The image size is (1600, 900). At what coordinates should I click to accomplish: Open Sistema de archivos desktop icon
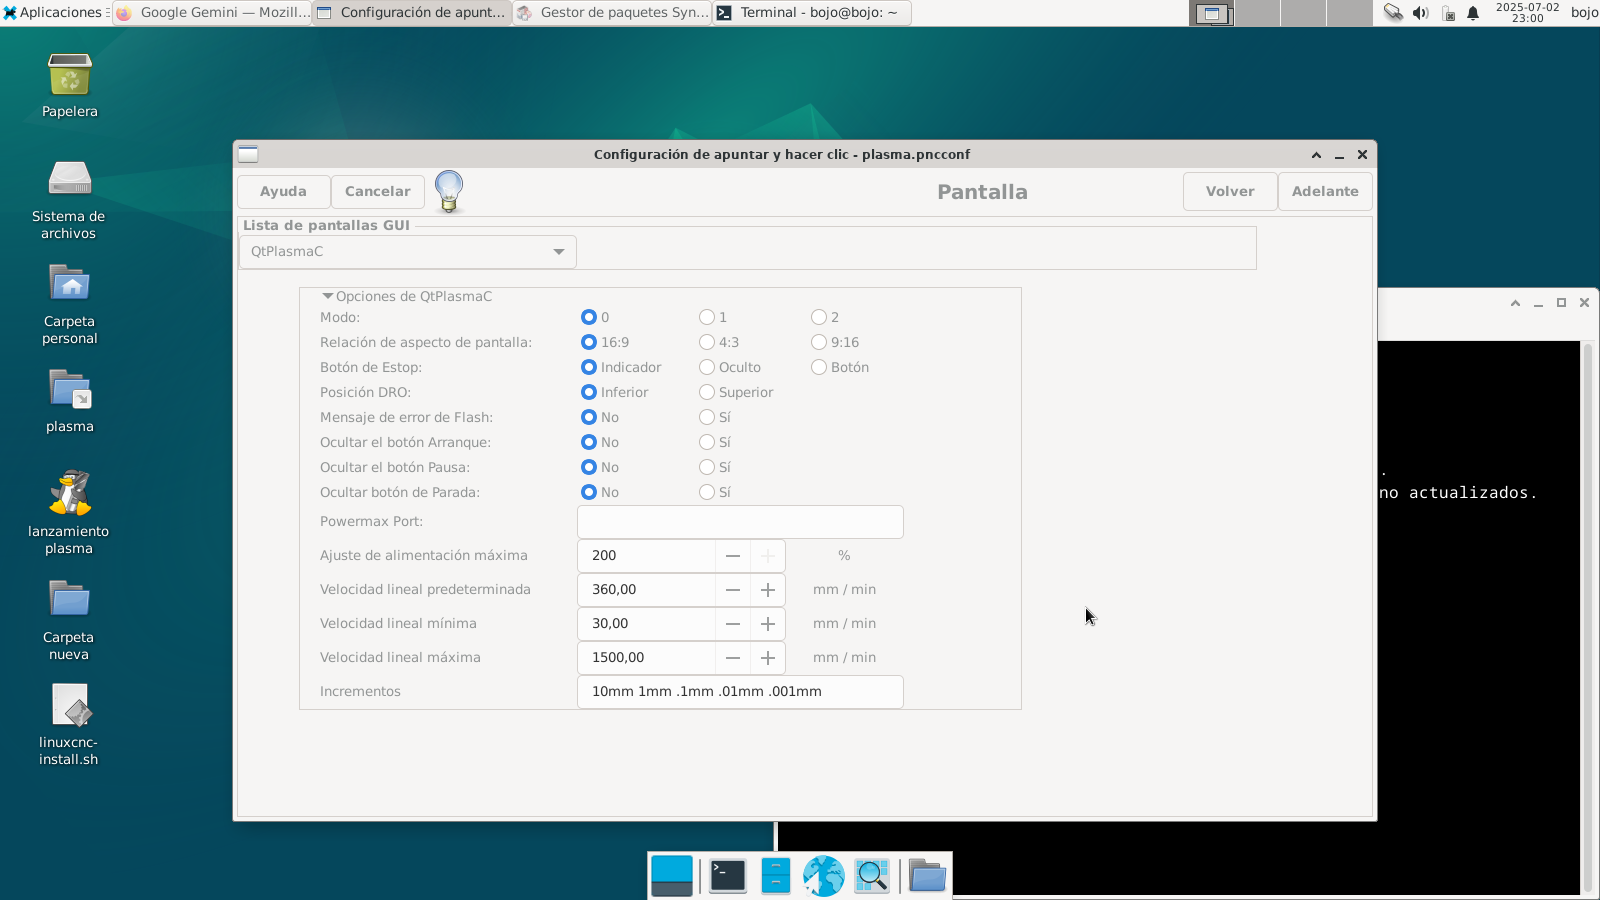[70, 180]
